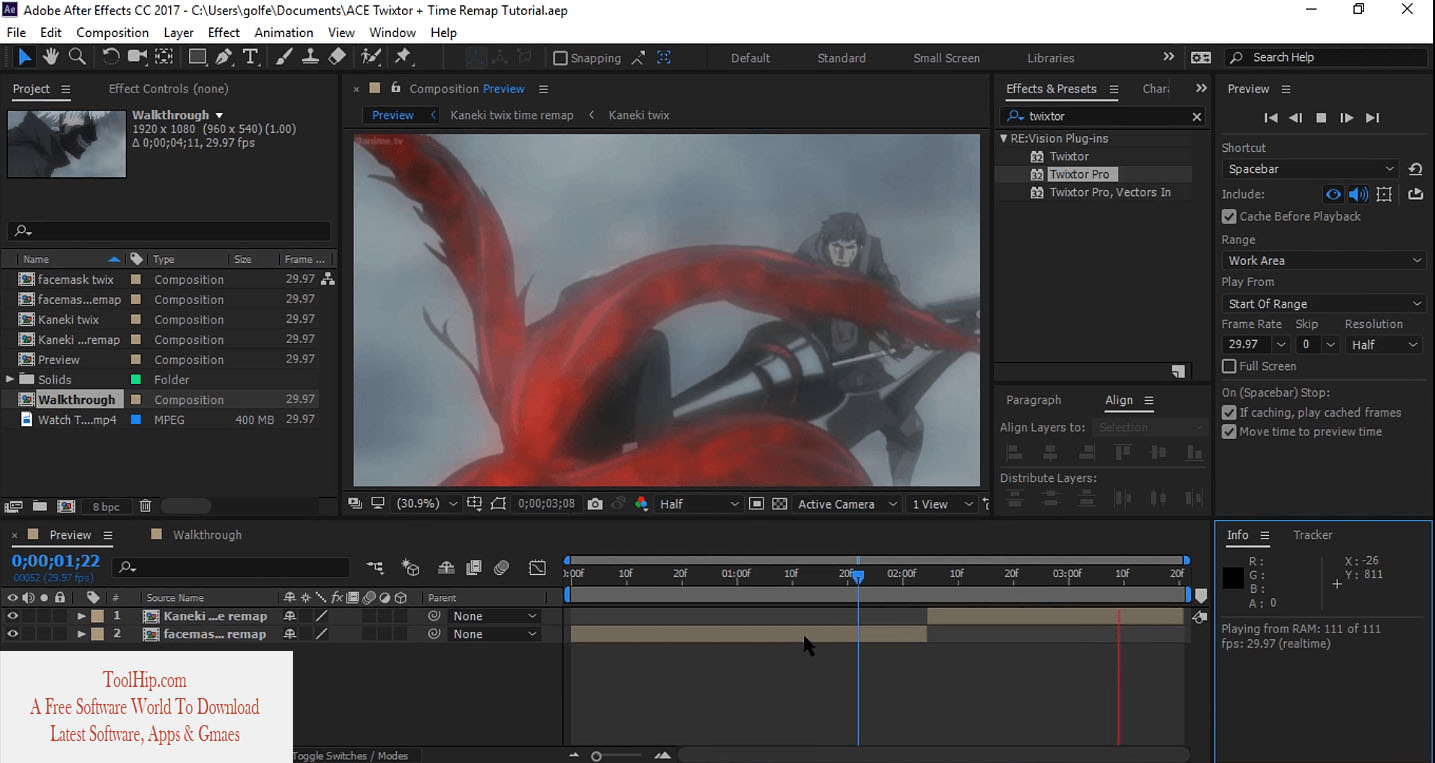
Task: Select the Zoom tool magnifier
Action: click(x=77, y=57)
